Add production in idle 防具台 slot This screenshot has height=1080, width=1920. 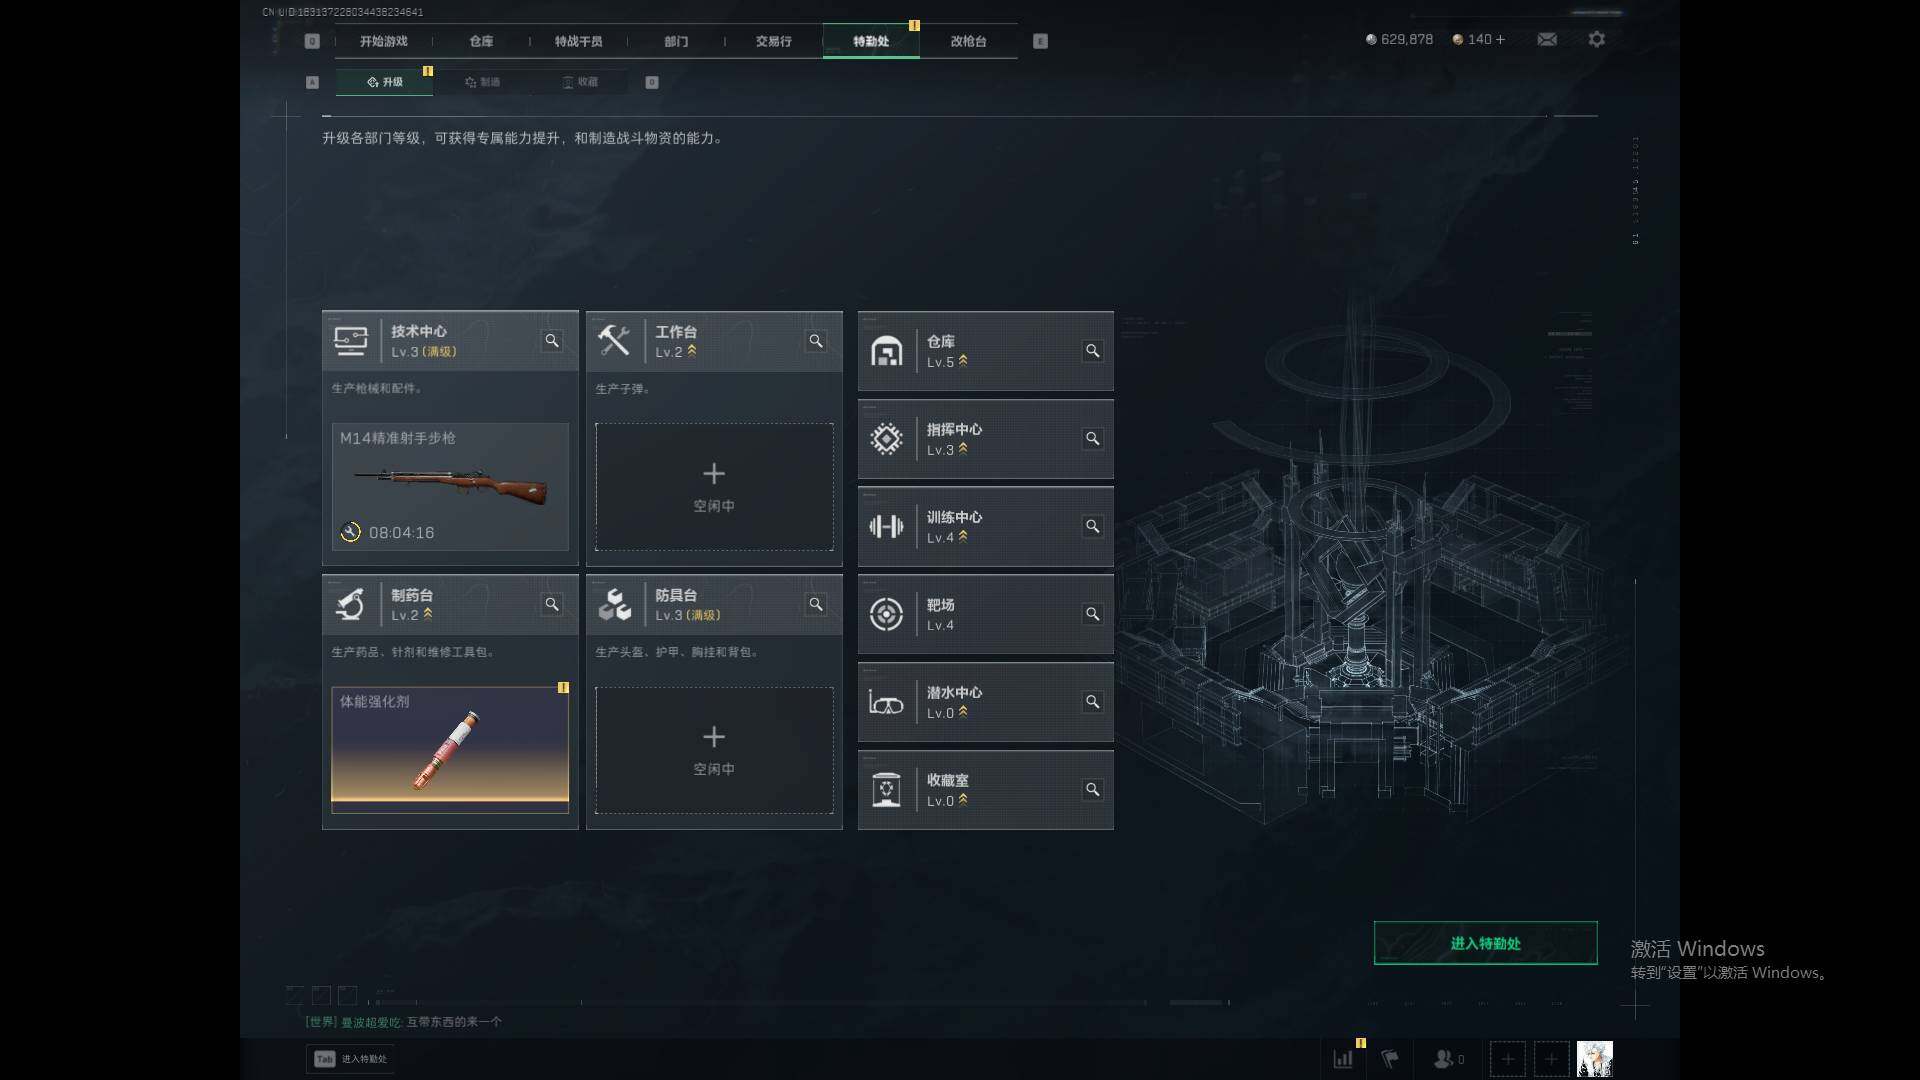[x=714, y=750]
